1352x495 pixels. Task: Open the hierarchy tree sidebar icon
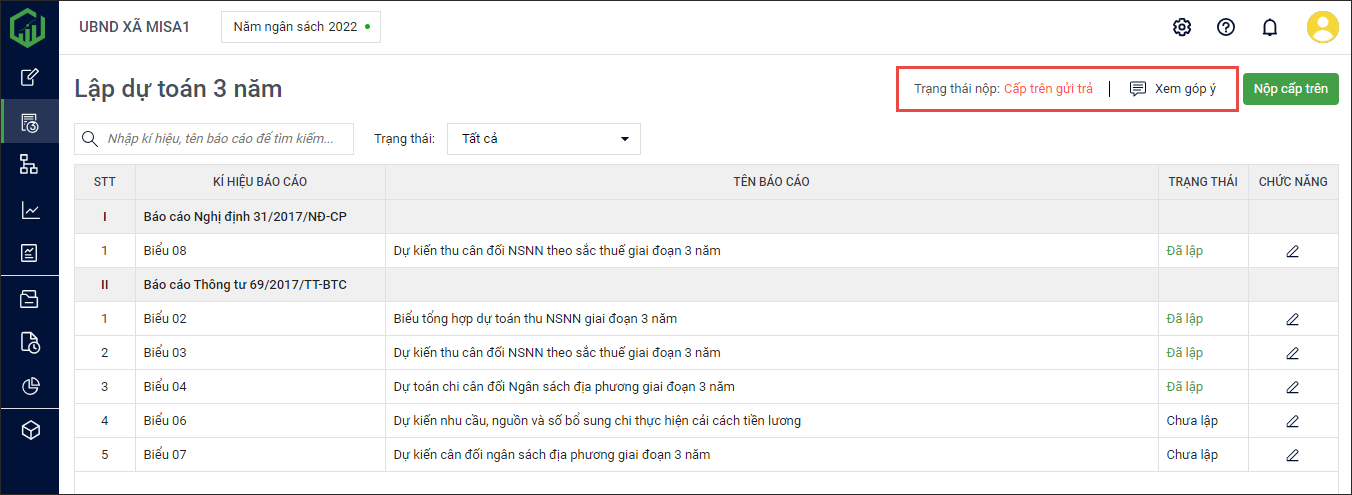(x=30, y=165)
